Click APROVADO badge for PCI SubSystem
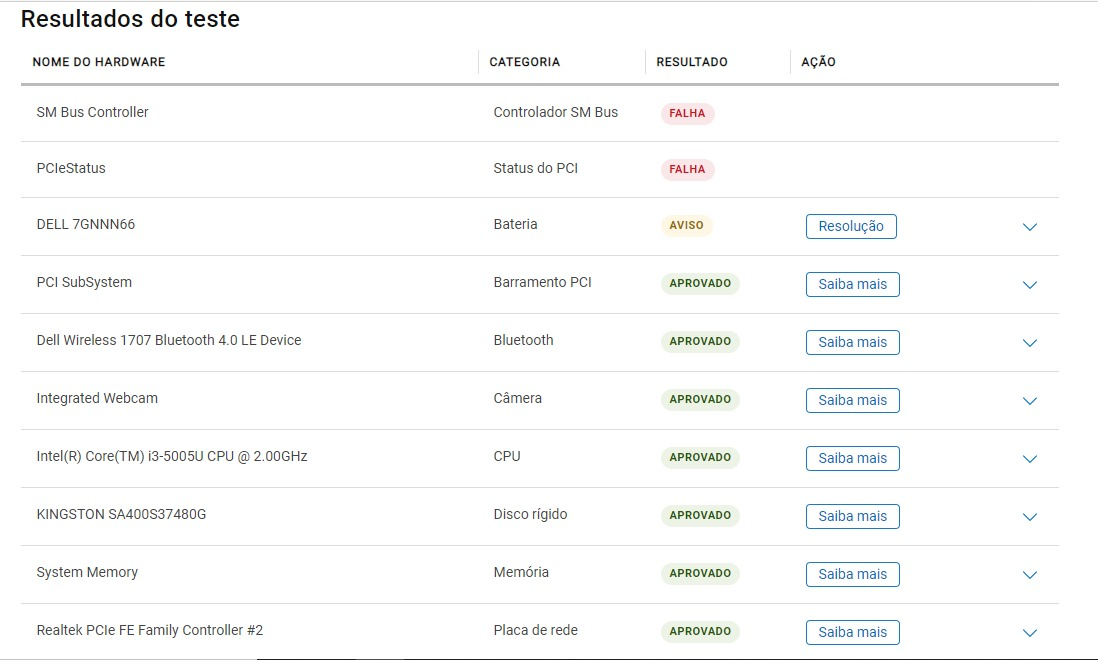 tap(700, 283)
